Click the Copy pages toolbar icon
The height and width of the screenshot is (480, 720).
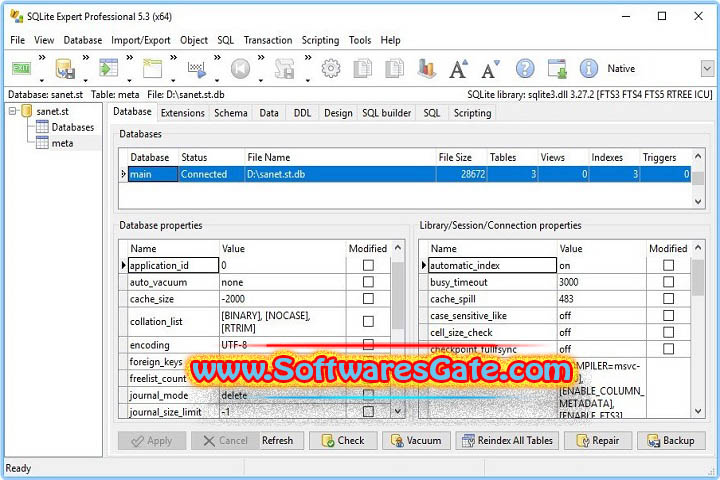point(363,69)
